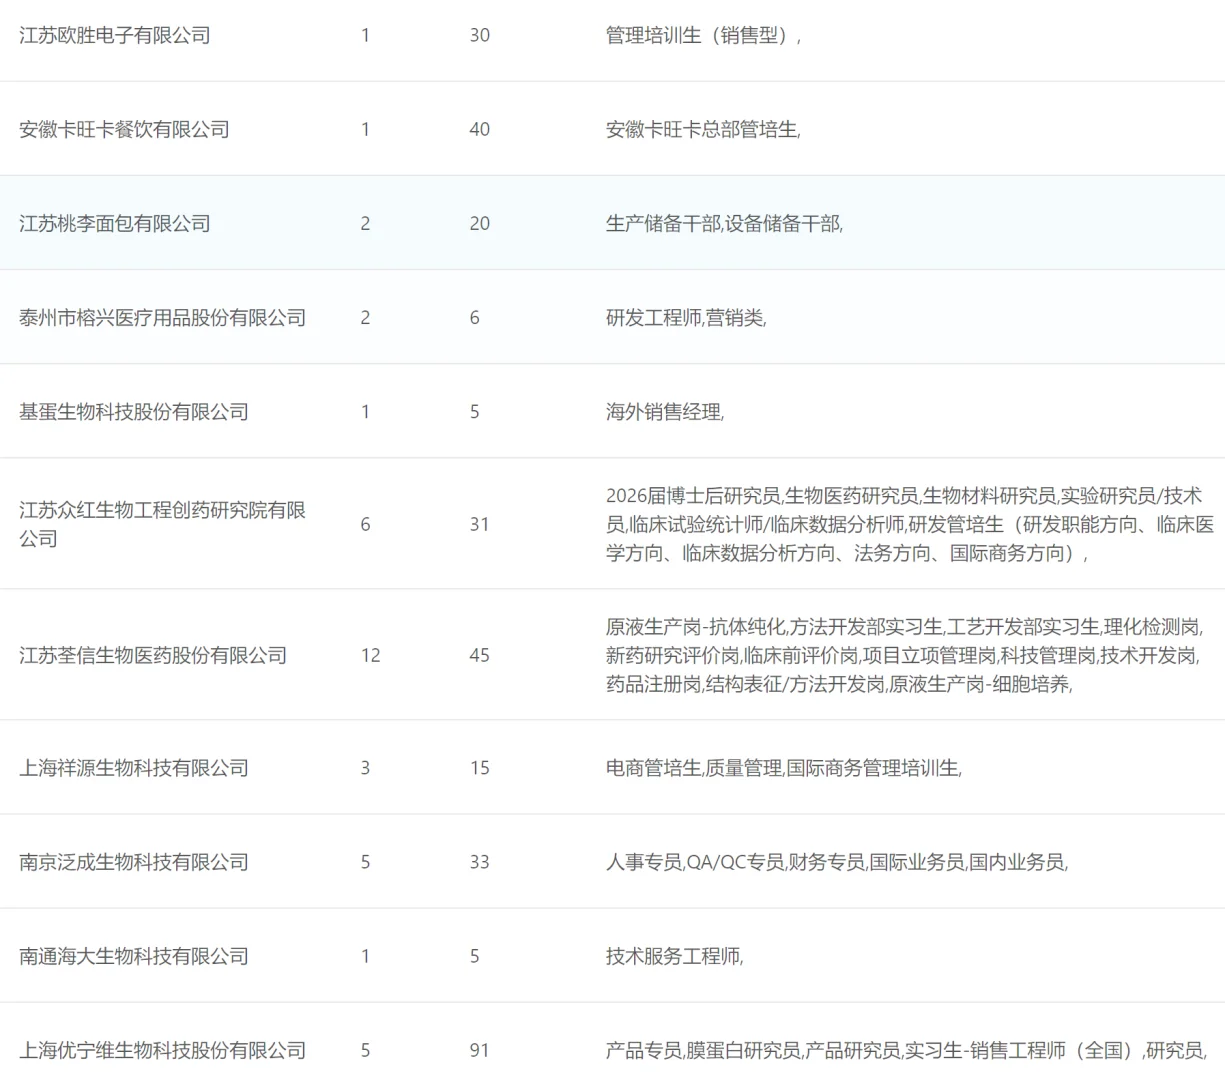
Task: Select position 安徽卡旺卡总部管培生
Action: click(x=703, y=129)
